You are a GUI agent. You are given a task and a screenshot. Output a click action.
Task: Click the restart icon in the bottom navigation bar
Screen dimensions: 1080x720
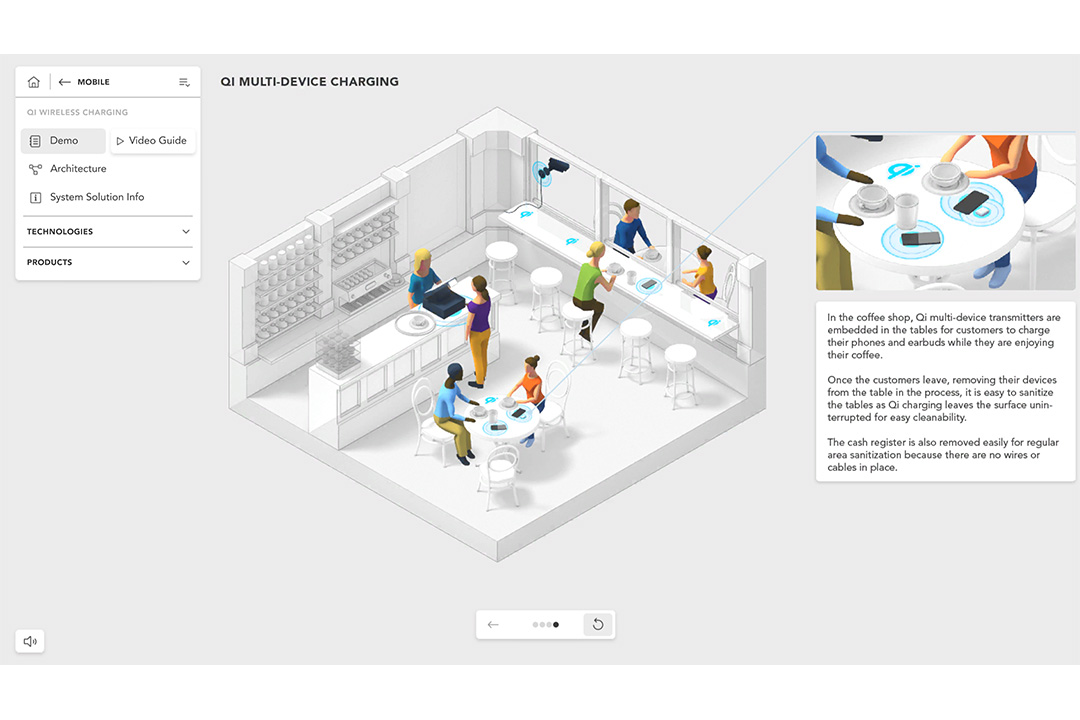tap(598, 624)
